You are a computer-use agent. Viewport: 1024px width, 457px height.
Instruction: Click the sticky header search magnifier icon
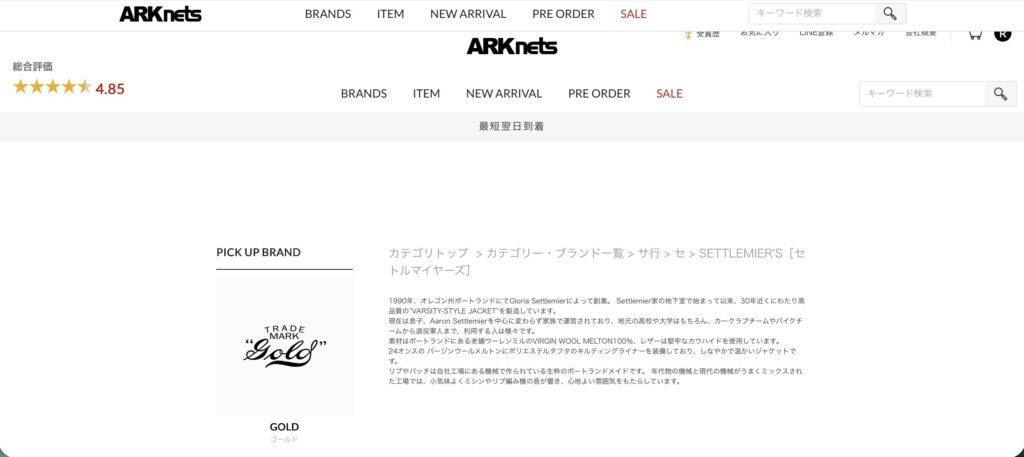(889, 14)
